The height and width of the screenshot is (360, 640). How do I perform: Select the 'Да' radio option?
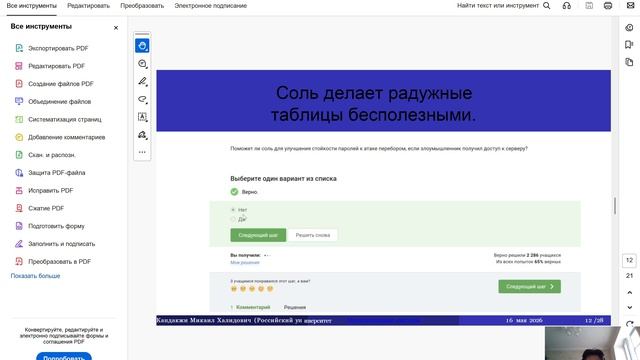click(x=233, y=220)
